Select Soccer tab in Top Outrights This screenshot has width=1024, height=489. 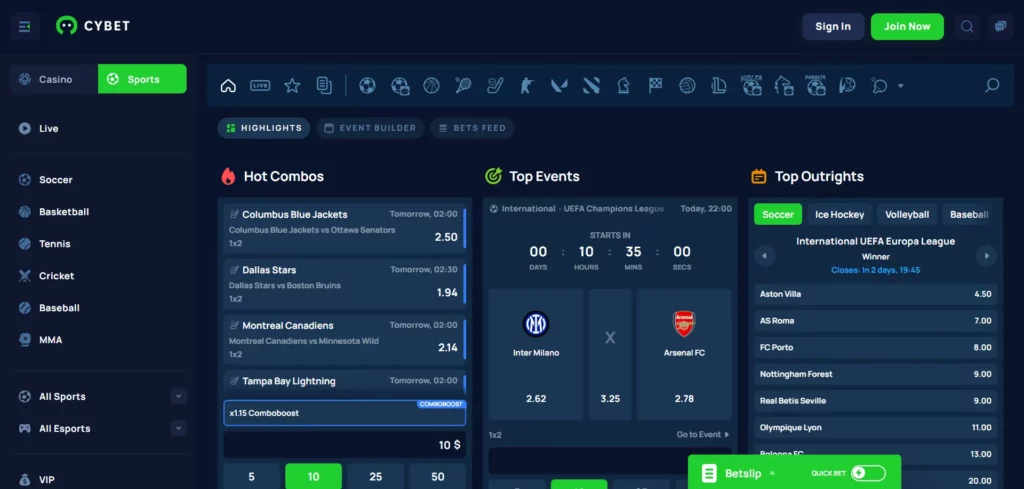778,214
